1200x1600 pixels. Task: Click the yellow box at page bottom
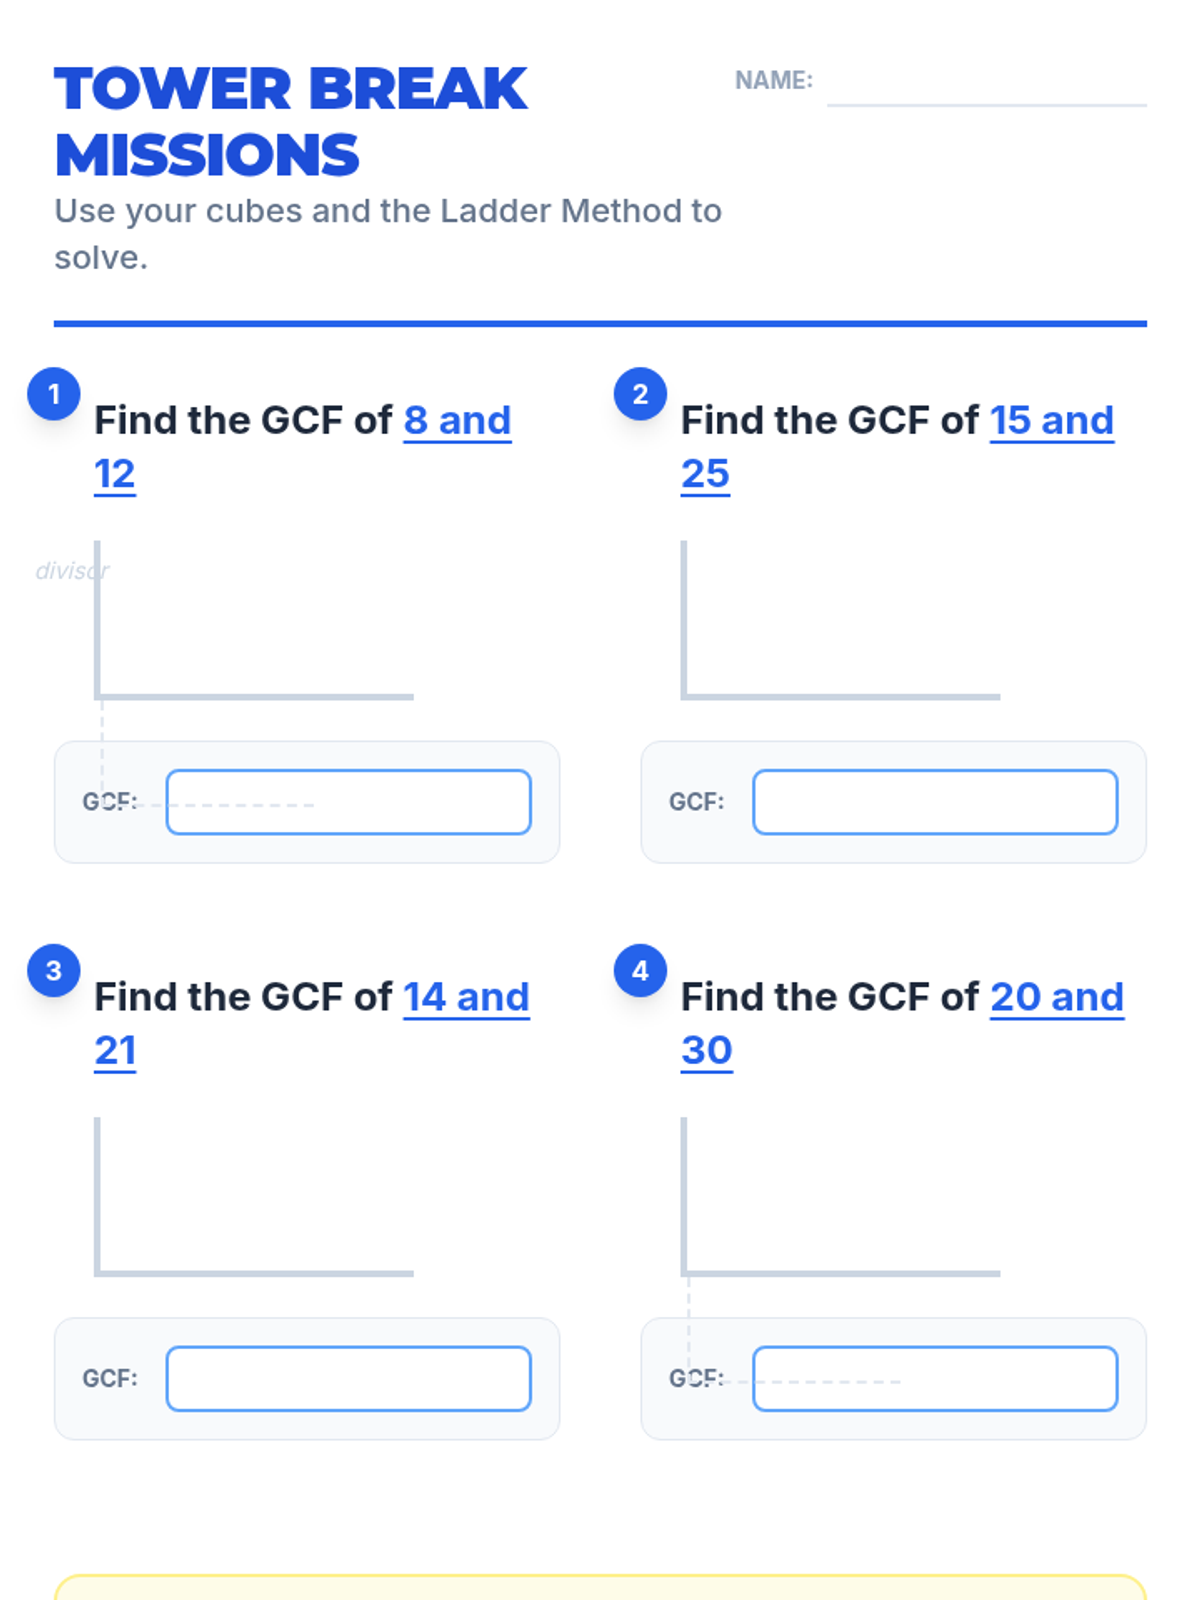click(600, 1588)
